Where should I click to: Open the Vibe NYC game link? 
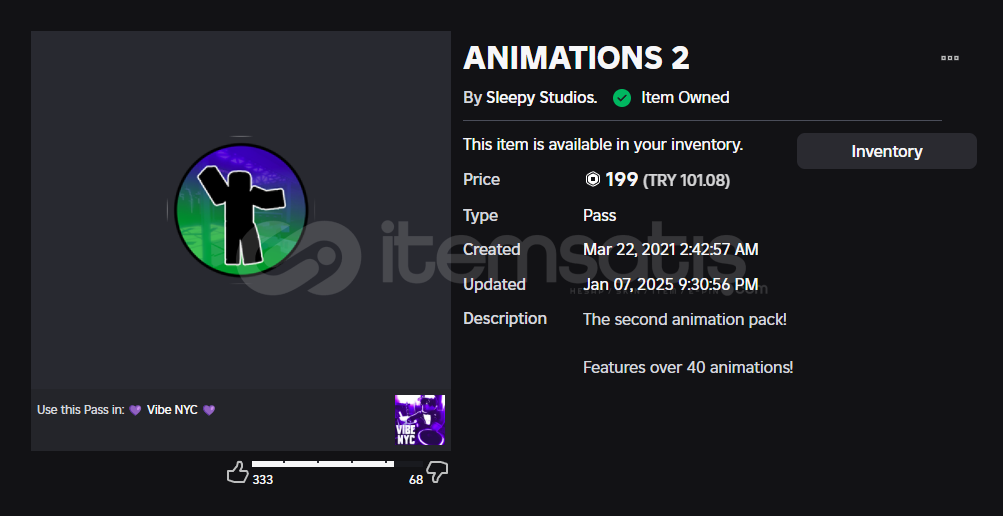point(172,410)
